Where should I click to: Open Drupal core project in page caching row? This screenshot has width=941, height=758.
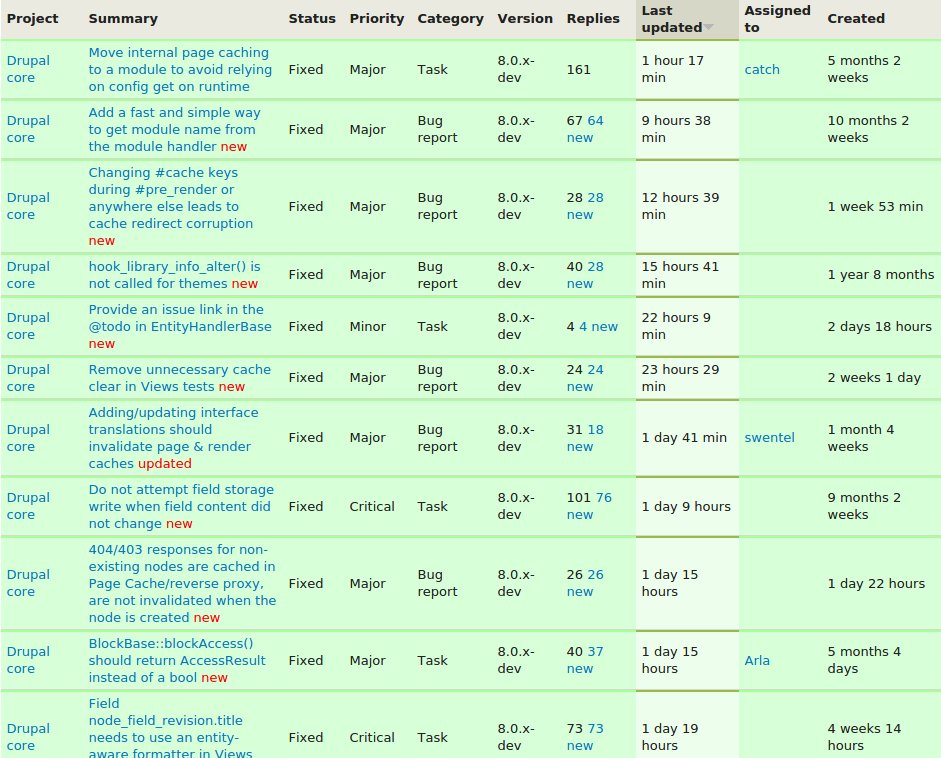pyautogui.click(x=28, y=69)
